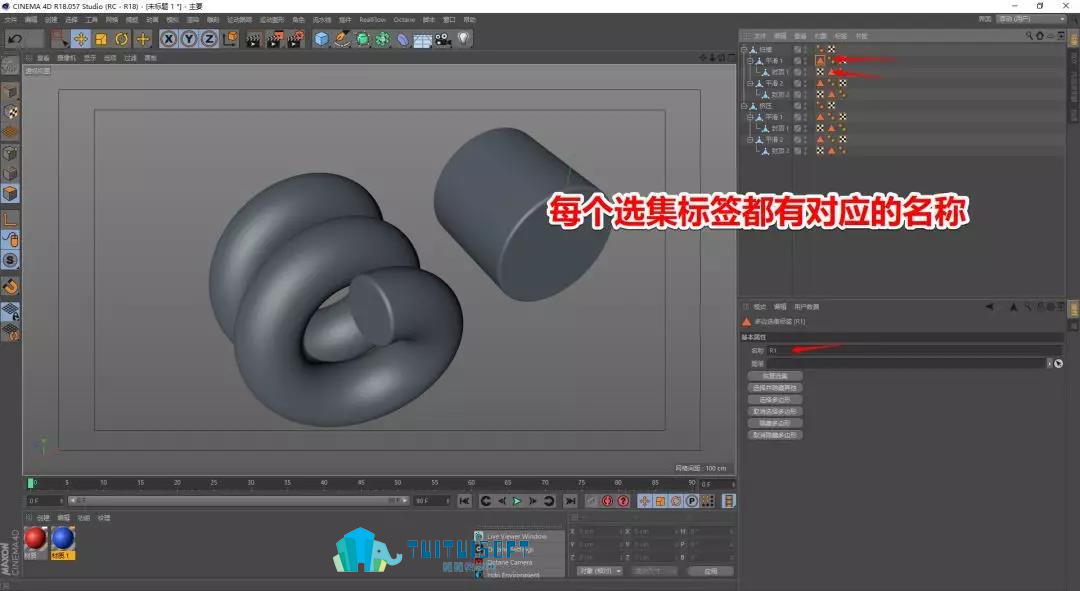Switch to Points mode
Screen dimensions: 1080x591
click(x=10, y=153)
